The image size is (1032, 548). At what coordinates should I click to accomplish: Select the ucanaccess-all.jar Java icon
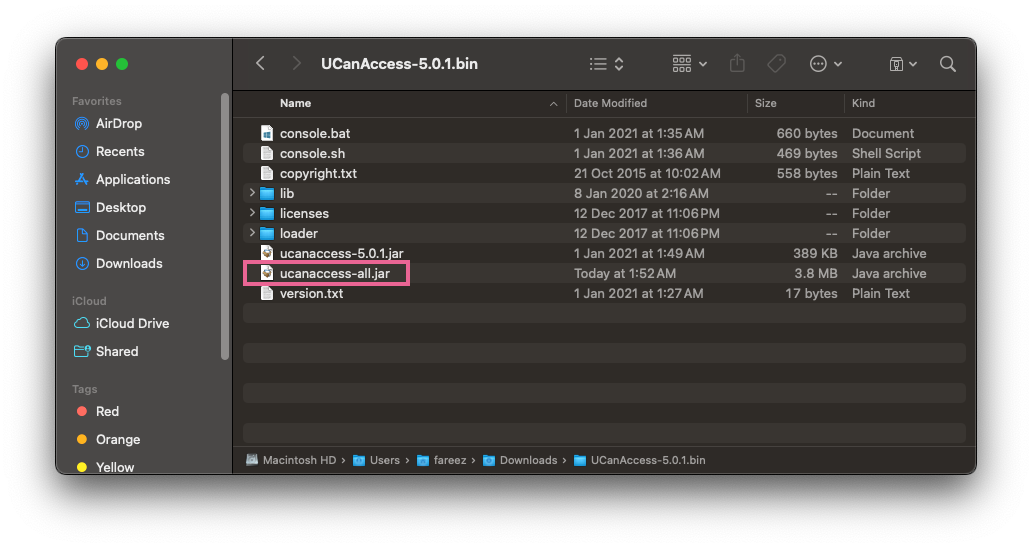(267, 273)
